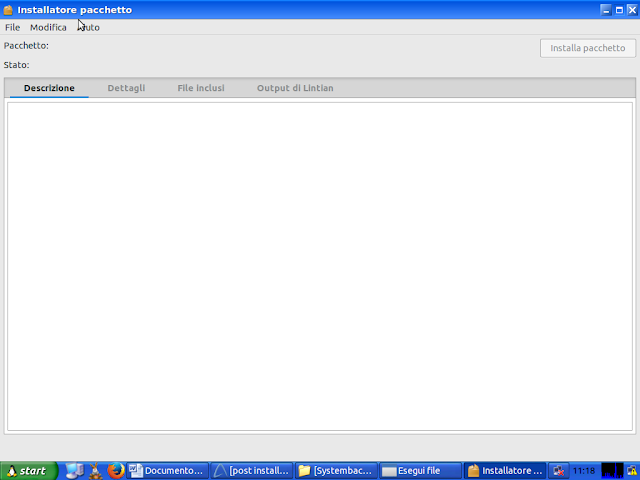Switch to the Dettagli tab
This screenshot has width=640, height=480.
126,88
